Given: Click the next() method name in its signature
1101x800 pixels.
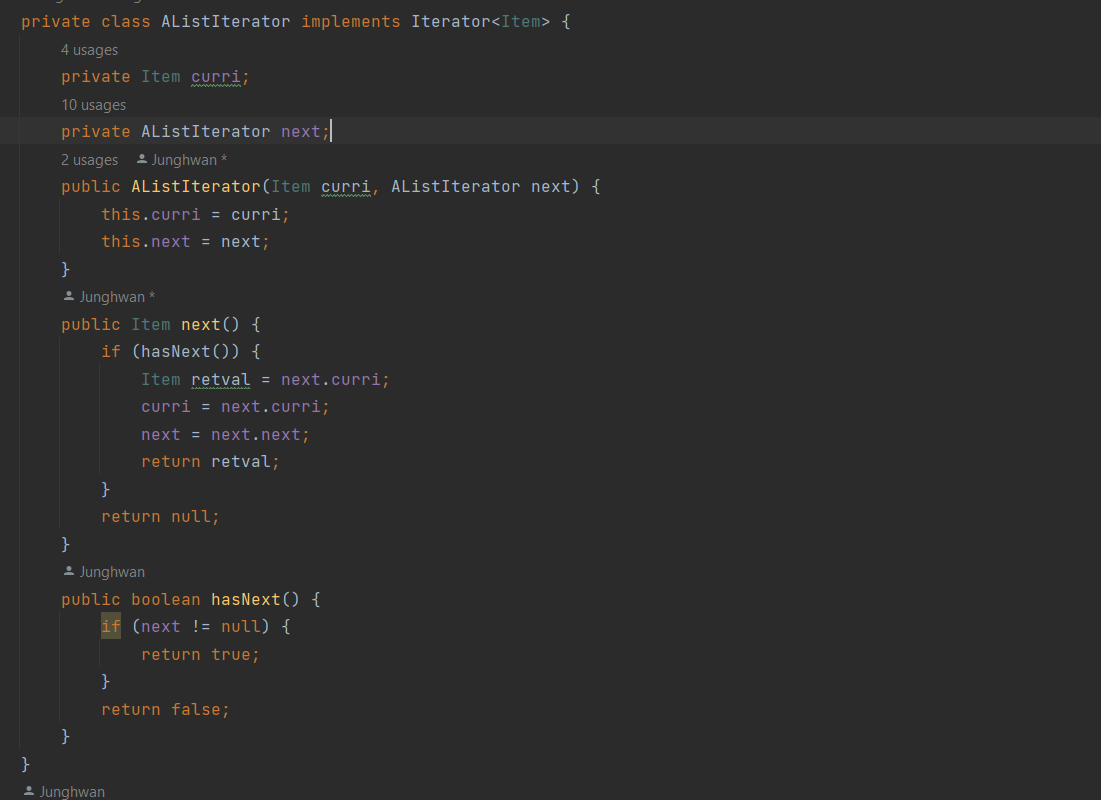Looking at the screenshot, I should pos(200,324).
